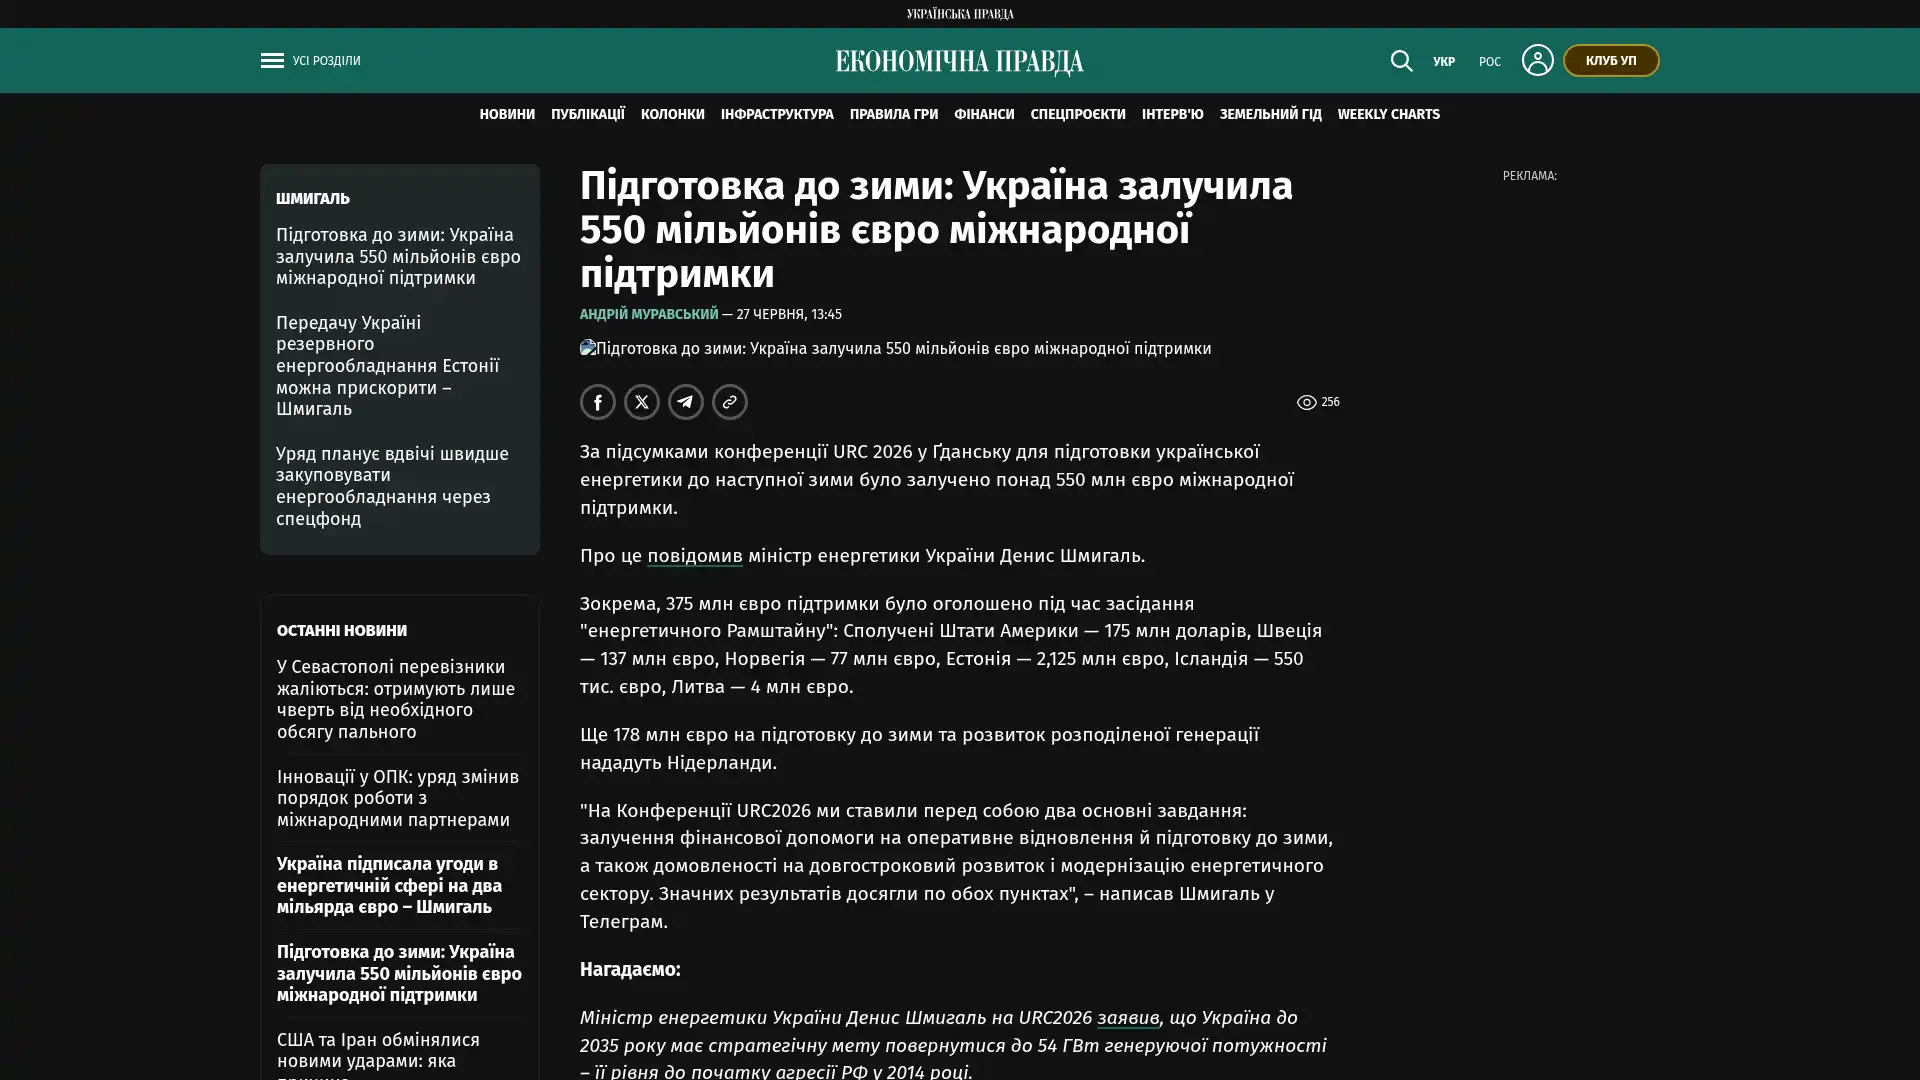Open the user account profile icon

point(1537,60)
